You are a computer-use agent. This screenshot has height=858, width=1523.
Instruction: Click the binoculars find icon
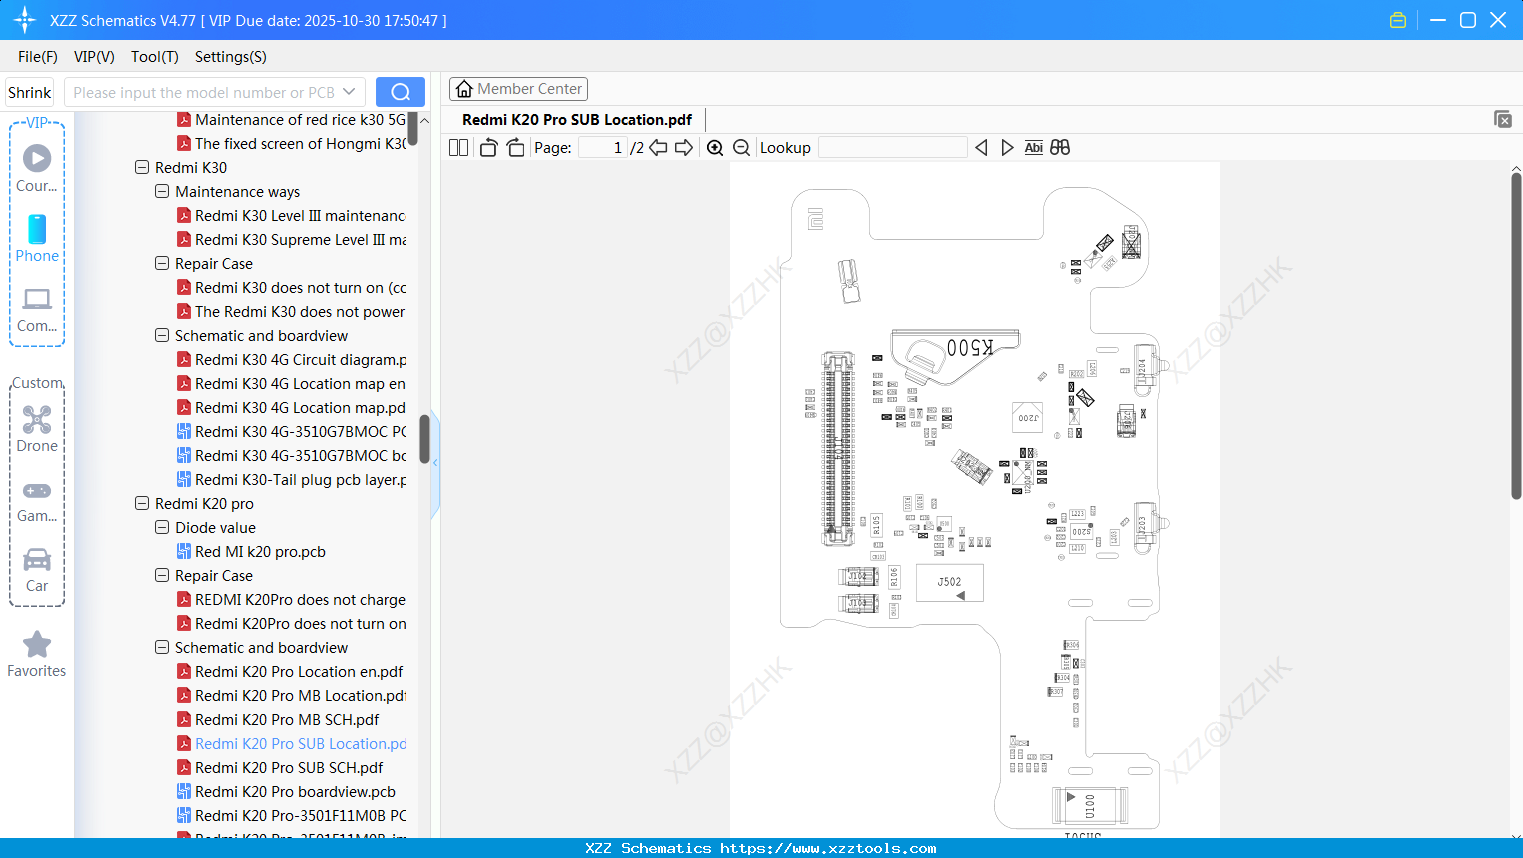coord(1060,148)
